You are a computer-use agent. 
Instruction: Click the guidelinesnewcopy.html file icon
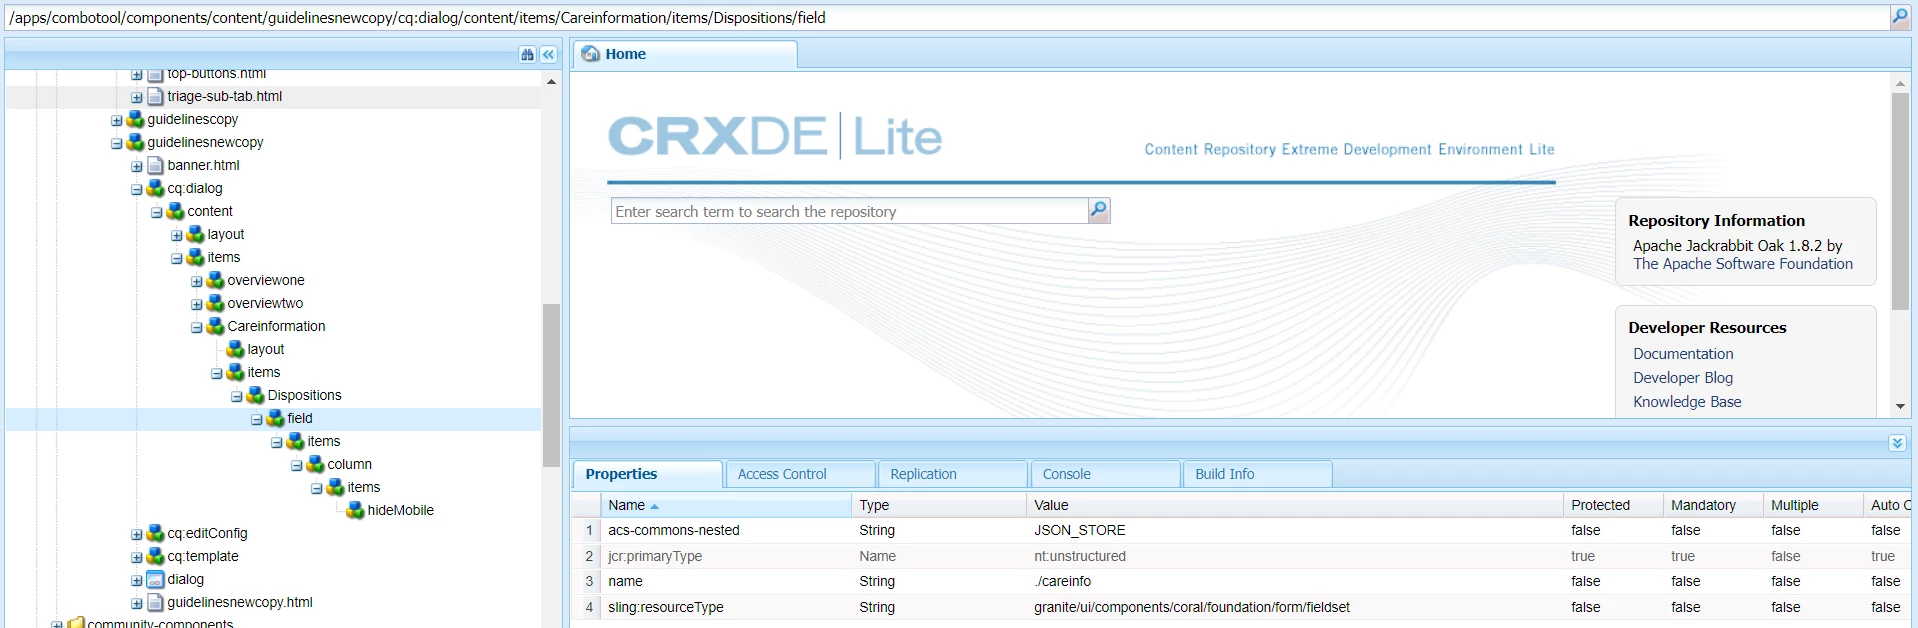pos(155,602)
